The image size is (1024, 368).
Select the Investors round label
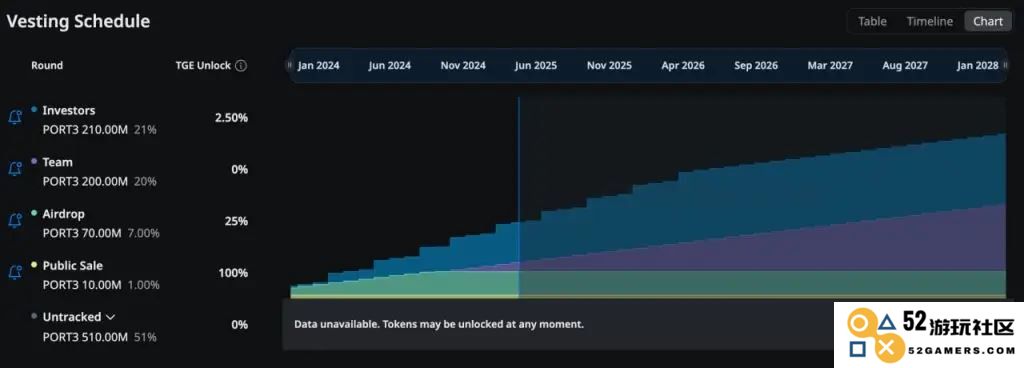(x=69, y=110)
